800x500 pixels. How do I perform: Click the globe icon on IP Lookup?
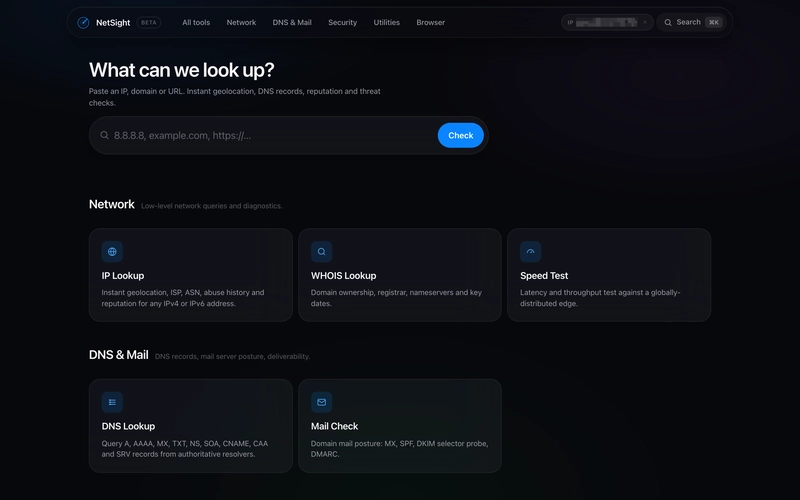click(112, 252)
